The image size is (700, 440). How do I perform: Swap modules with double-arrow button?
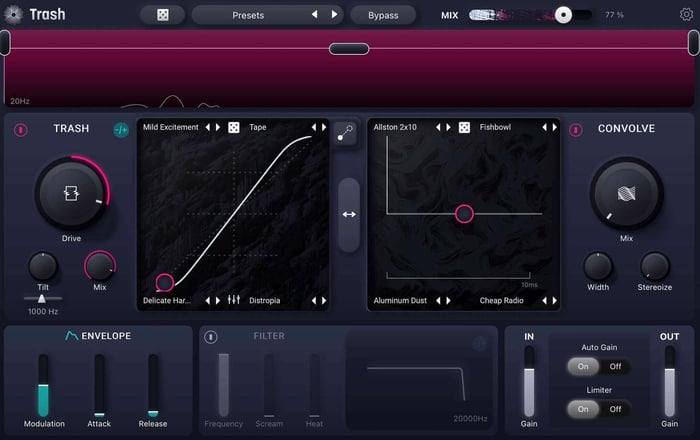349,215
